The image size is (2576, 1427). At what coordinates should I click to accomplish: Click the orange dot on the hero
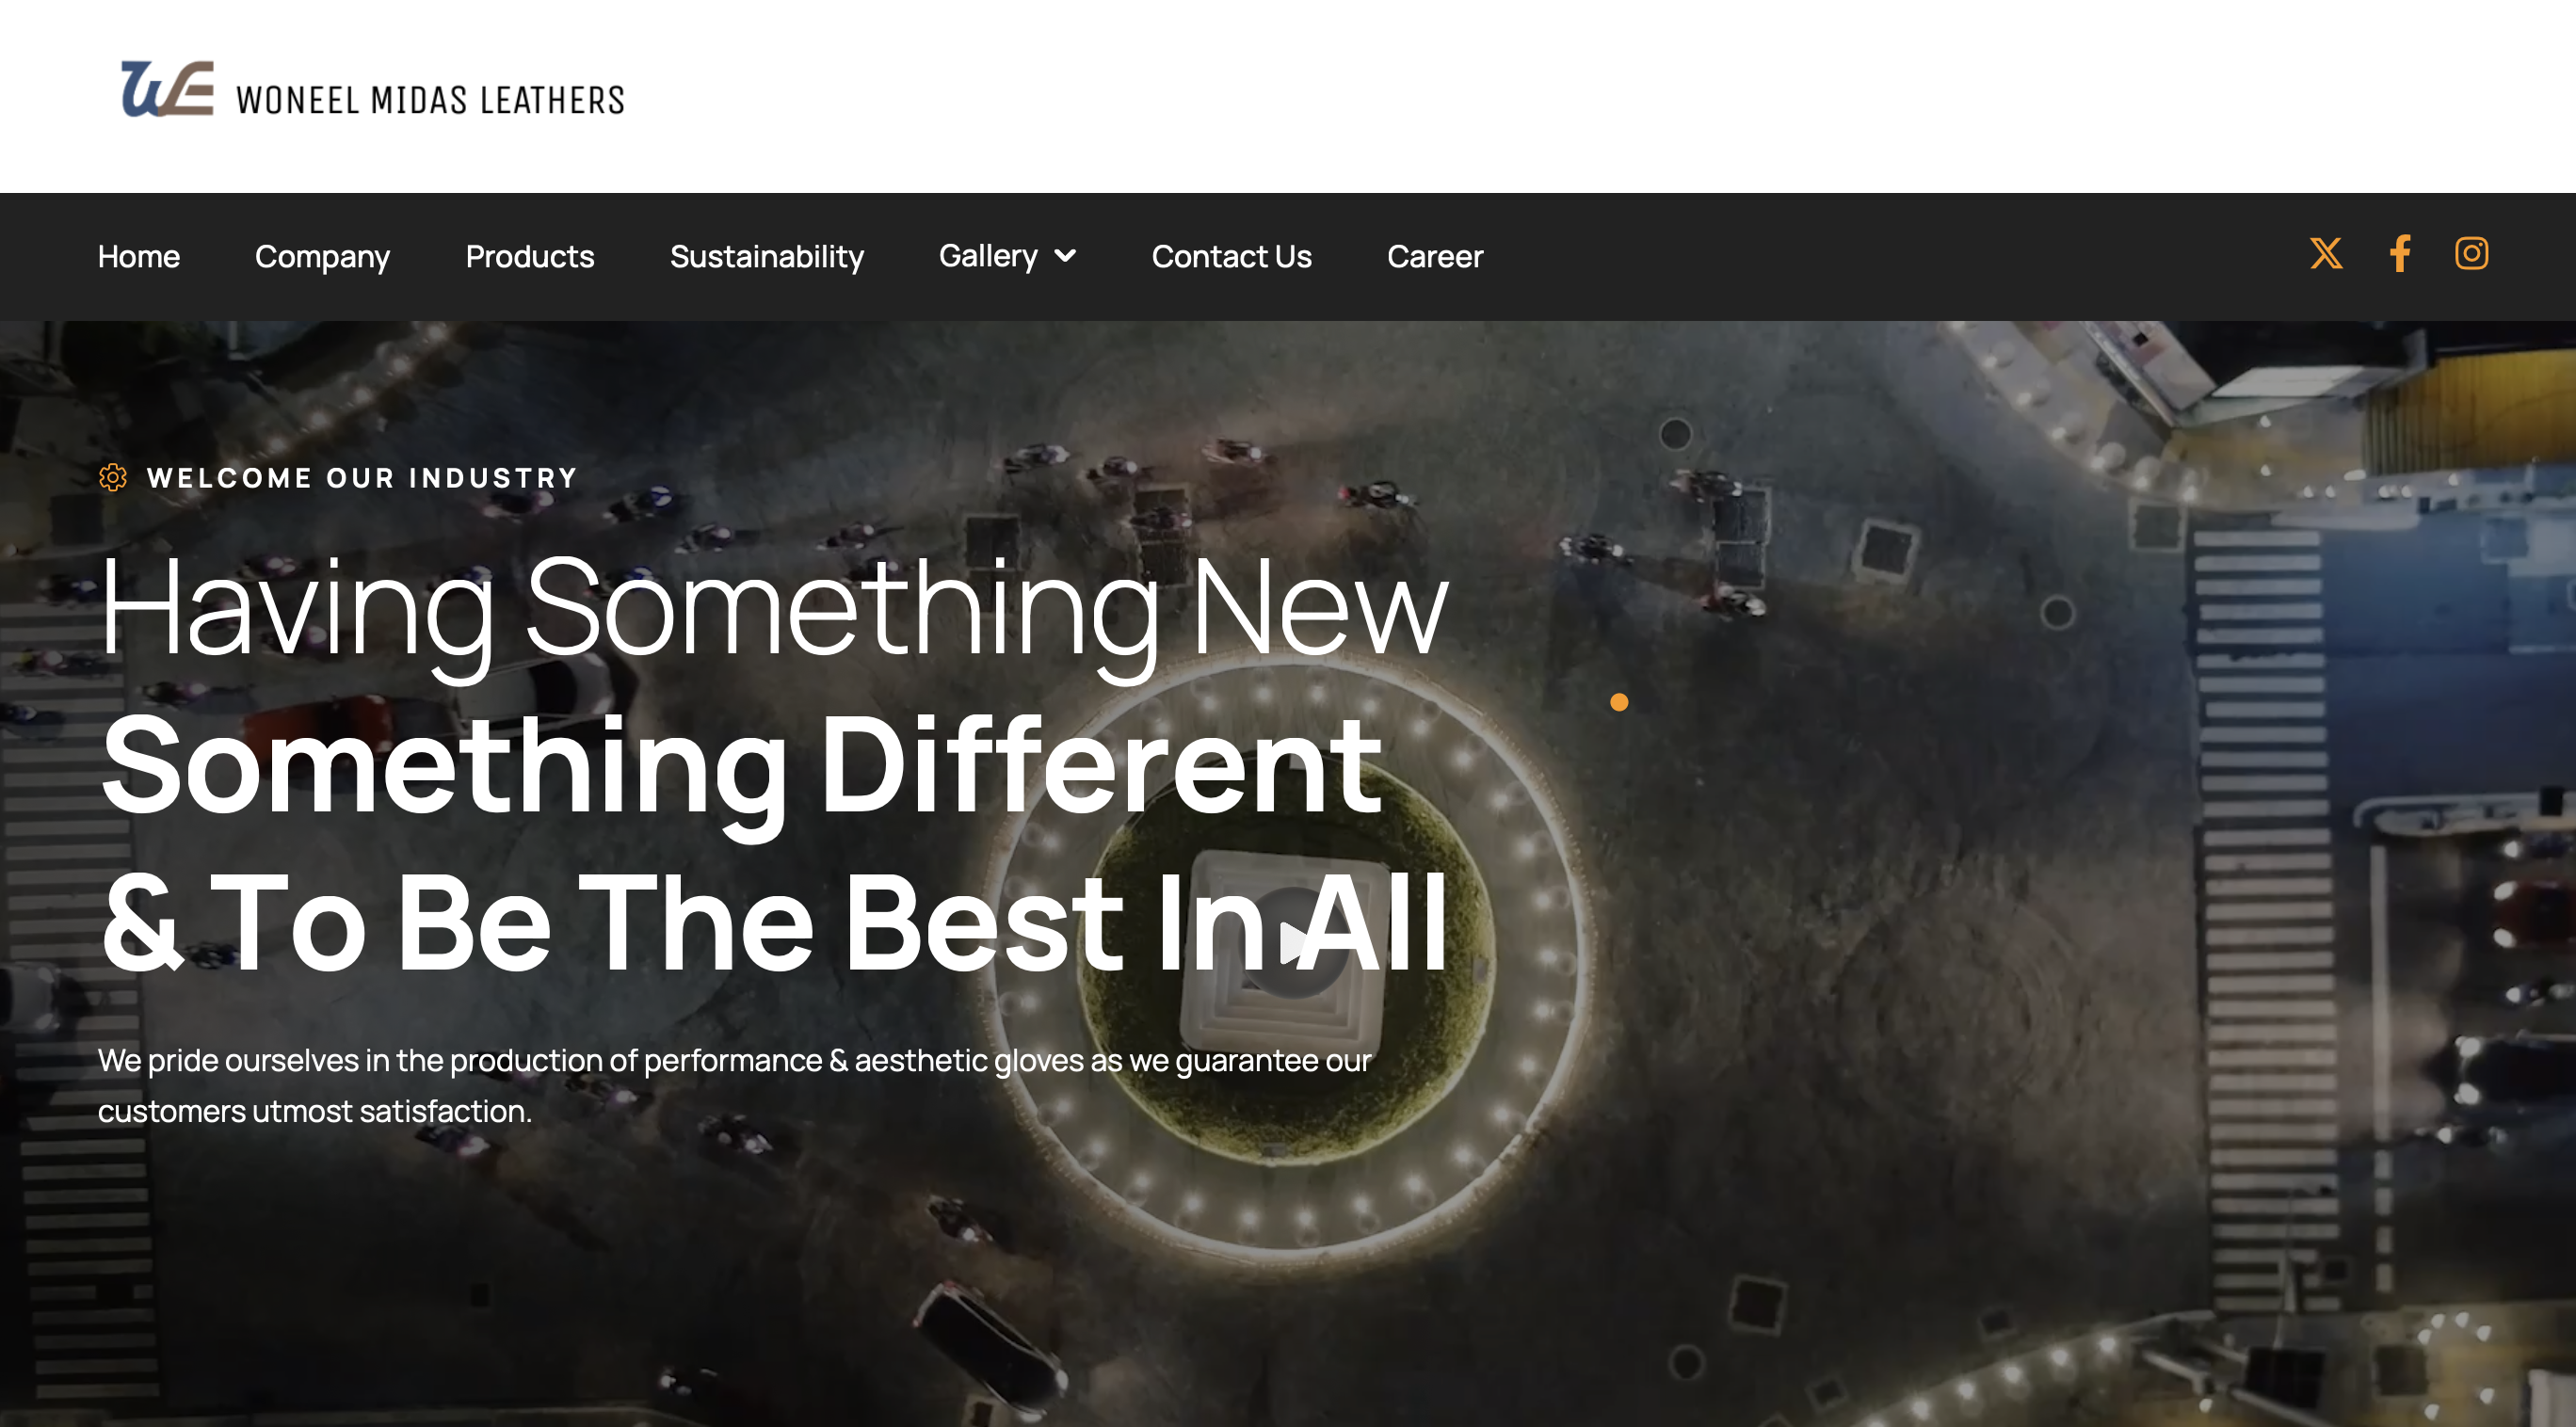tap(1619, 703)
